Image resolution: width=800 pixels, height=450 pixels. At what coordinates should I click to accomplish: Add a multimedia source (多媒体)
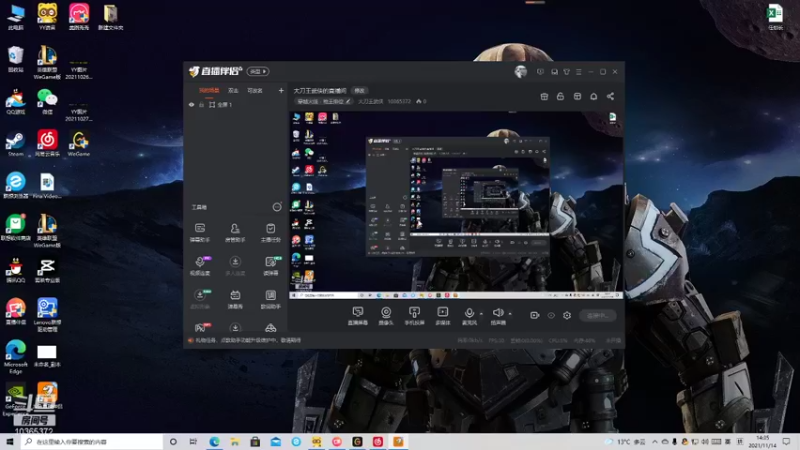(x=442, y=315)
